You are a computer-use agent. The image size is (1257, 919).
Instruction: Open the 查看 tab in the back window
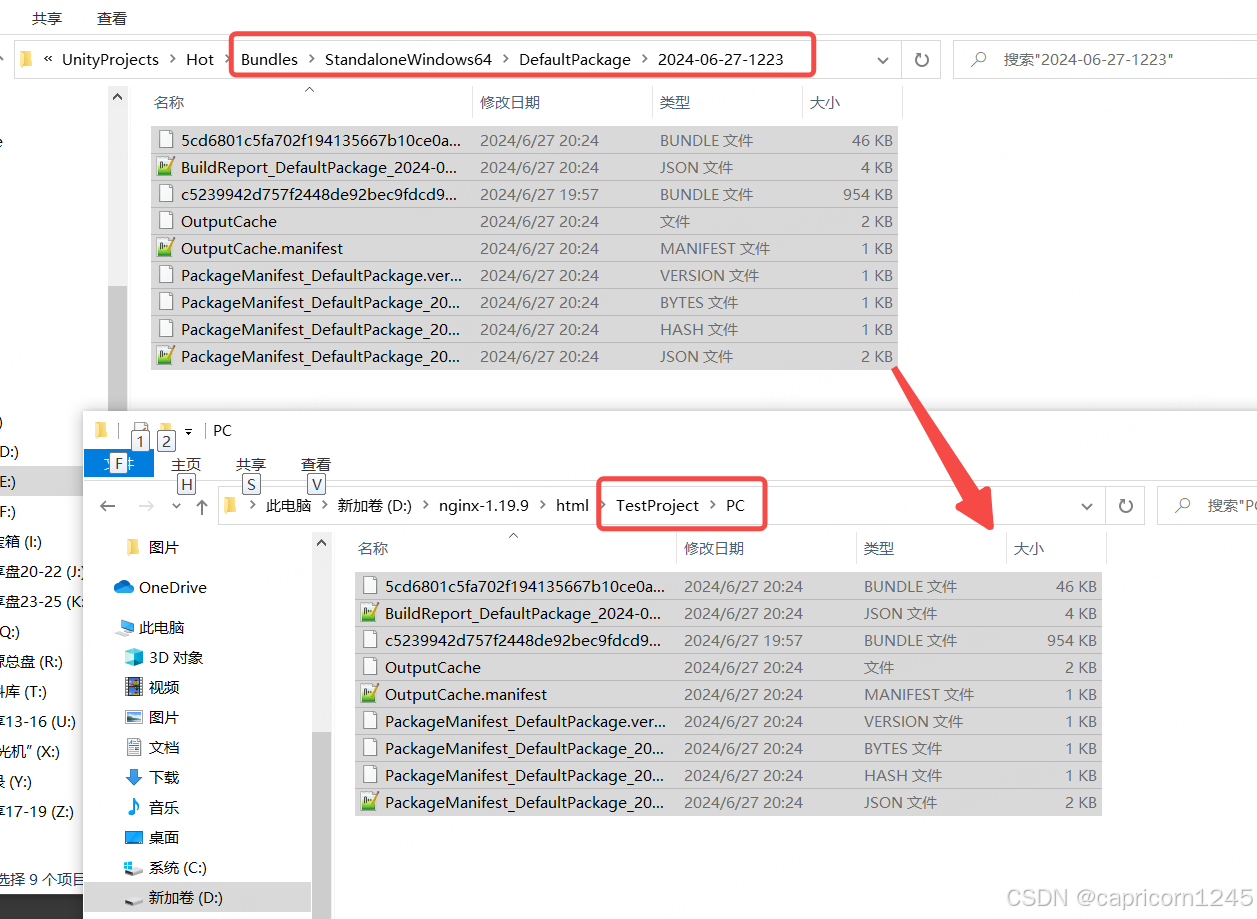[x=112, y=18]
